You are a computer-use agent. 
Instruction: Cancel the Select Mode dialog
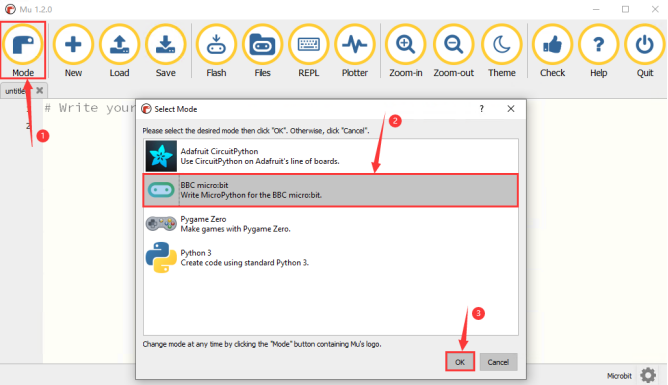pos(498,362)
